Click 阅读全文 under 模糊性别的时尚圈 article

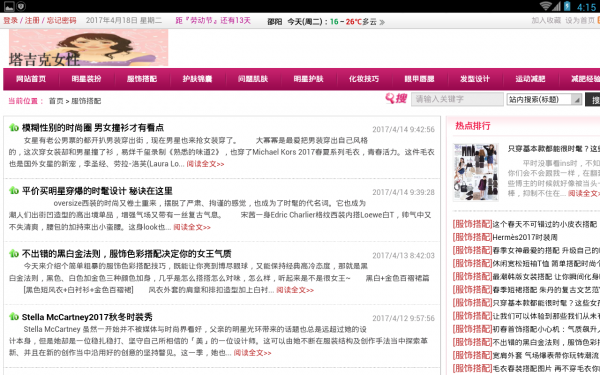point(205,164)
